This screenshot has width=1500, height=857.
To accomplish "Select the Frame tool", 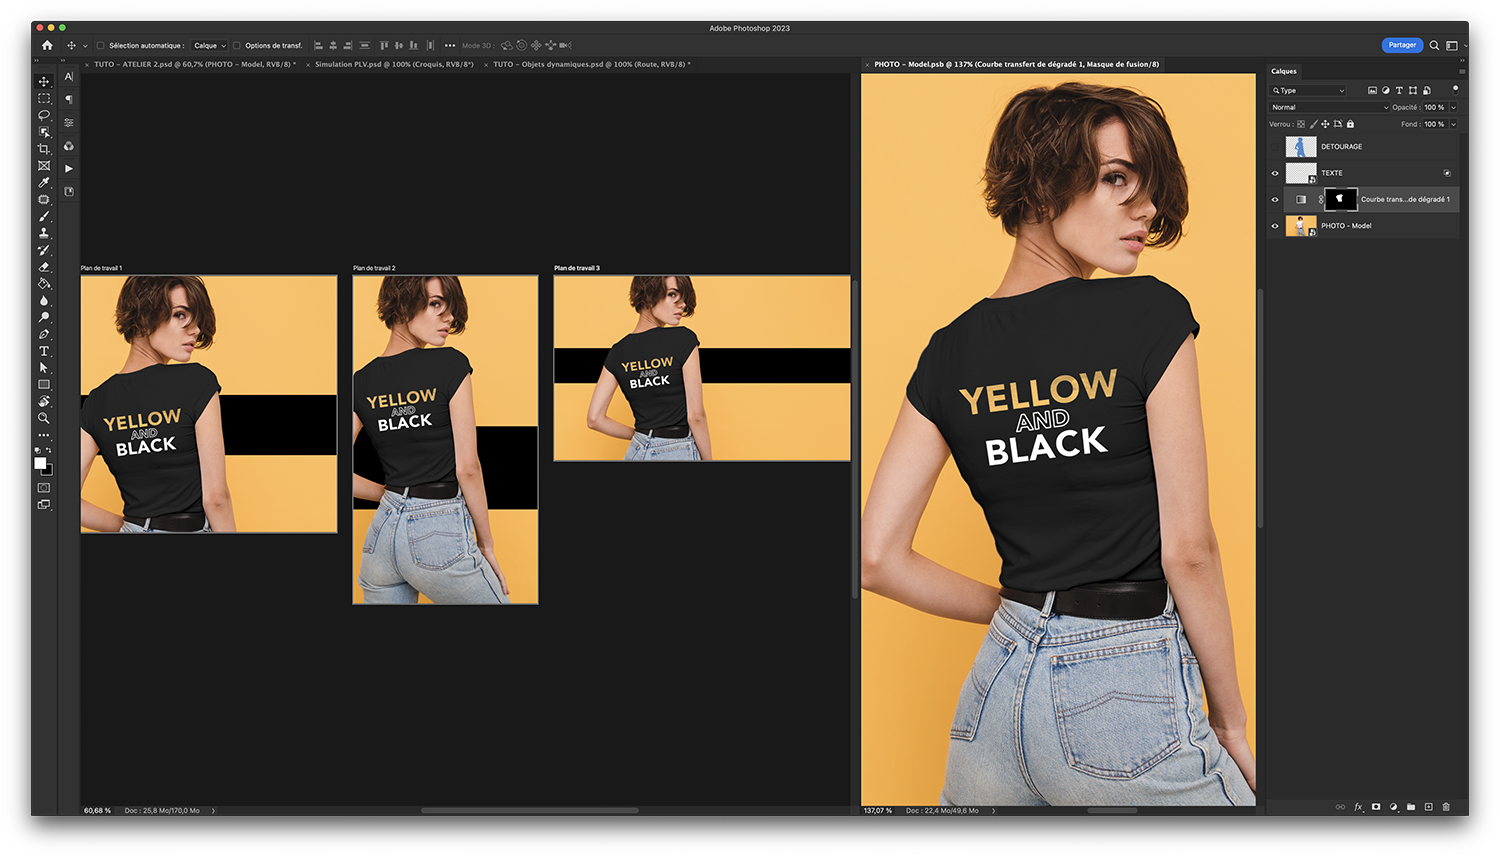I will click(44, 166).
